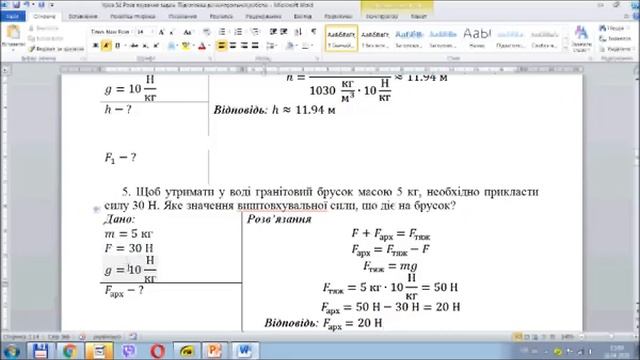The width and height of the screenshot is (640, 360).
Task: Increase font size with Grow Font icon
Action: (162, 32)
